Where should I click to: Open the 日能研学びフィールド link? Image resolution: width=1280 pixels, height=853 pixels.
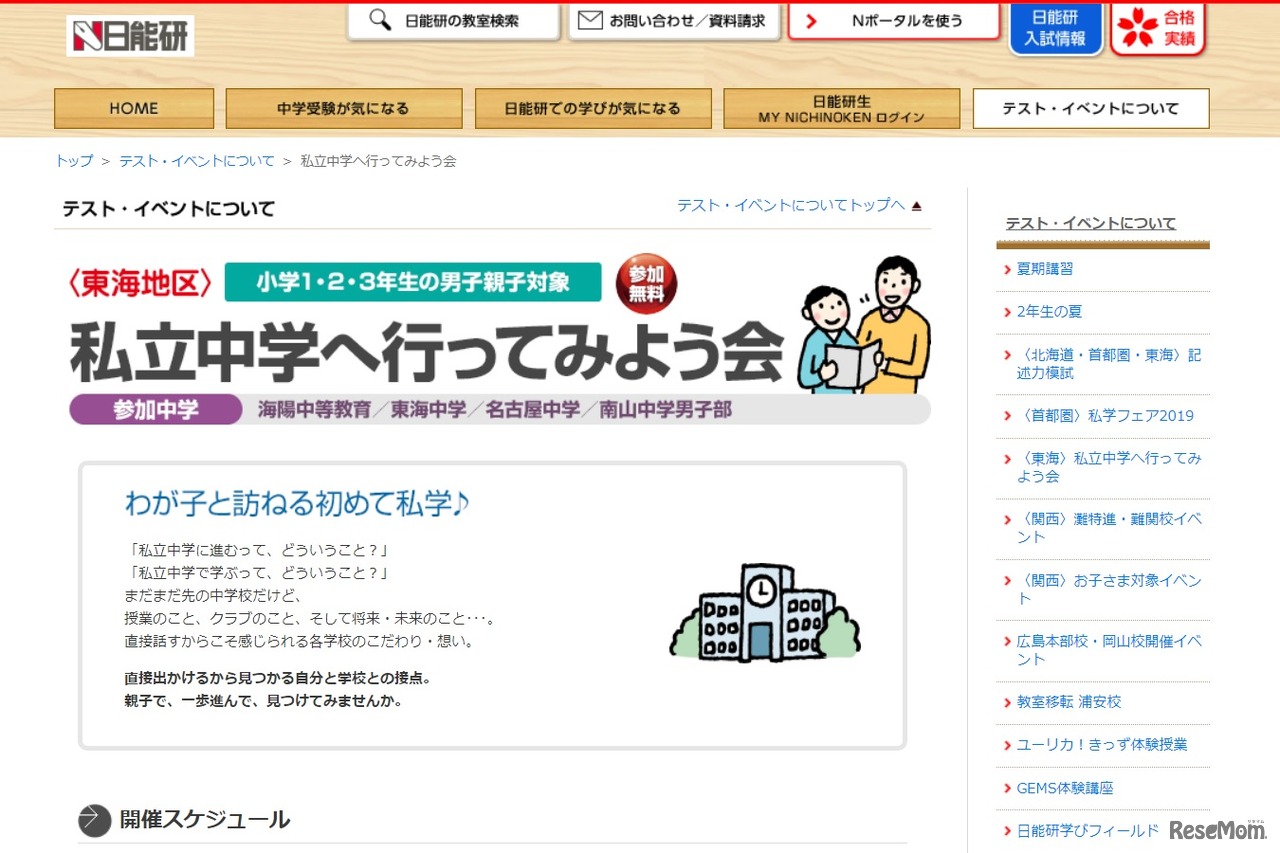point(1088,831)
